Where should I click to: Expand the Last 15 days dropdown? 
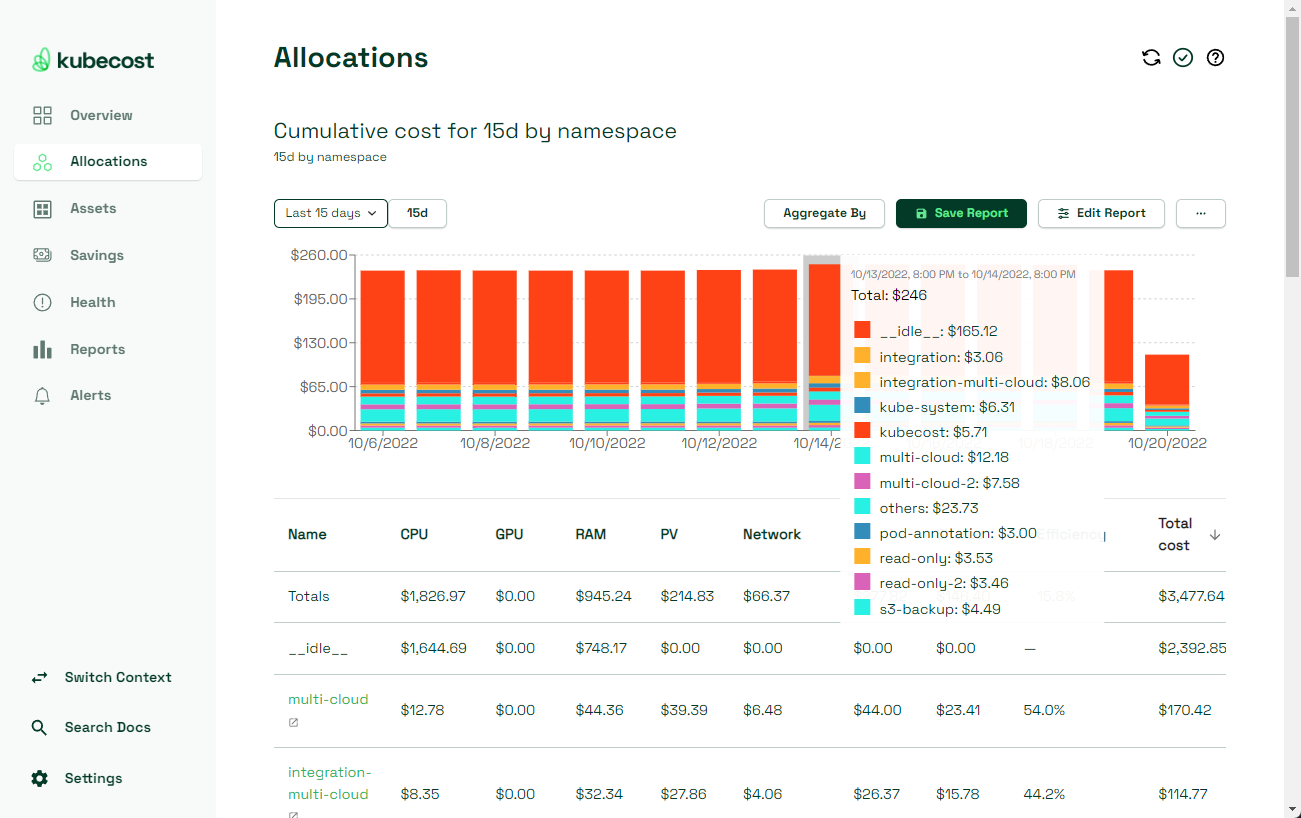click(331, 213)
